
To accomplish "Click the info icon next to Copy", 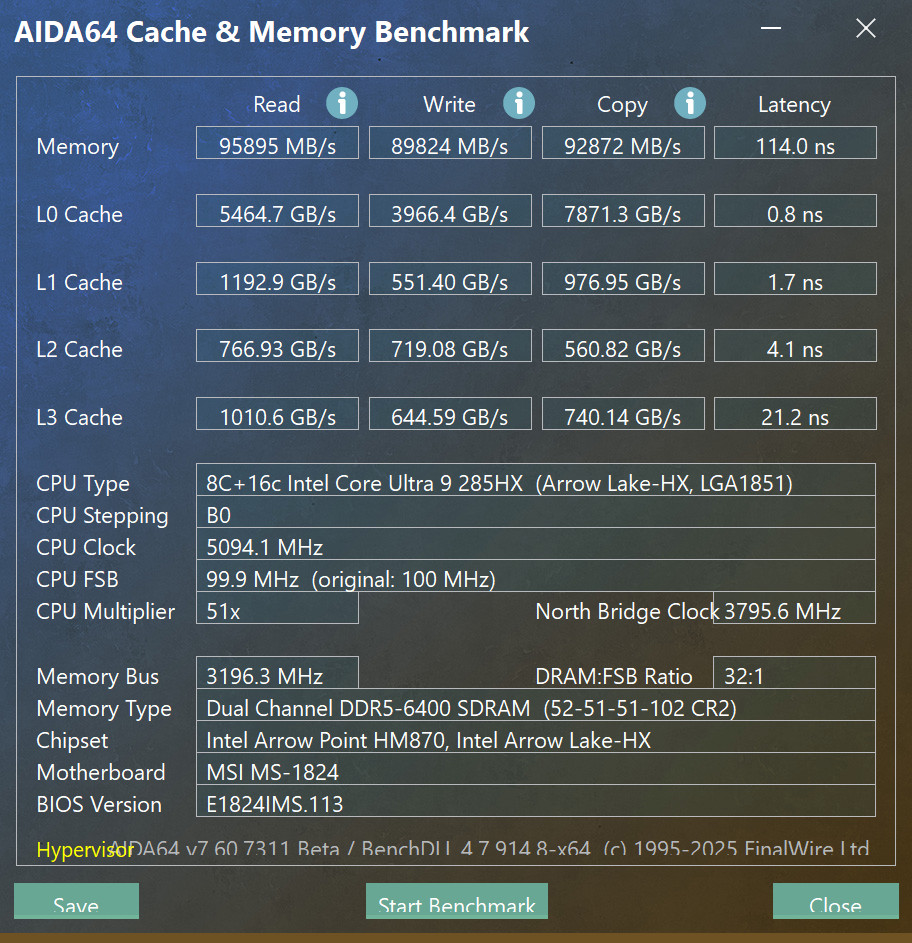I will point(689,103).
